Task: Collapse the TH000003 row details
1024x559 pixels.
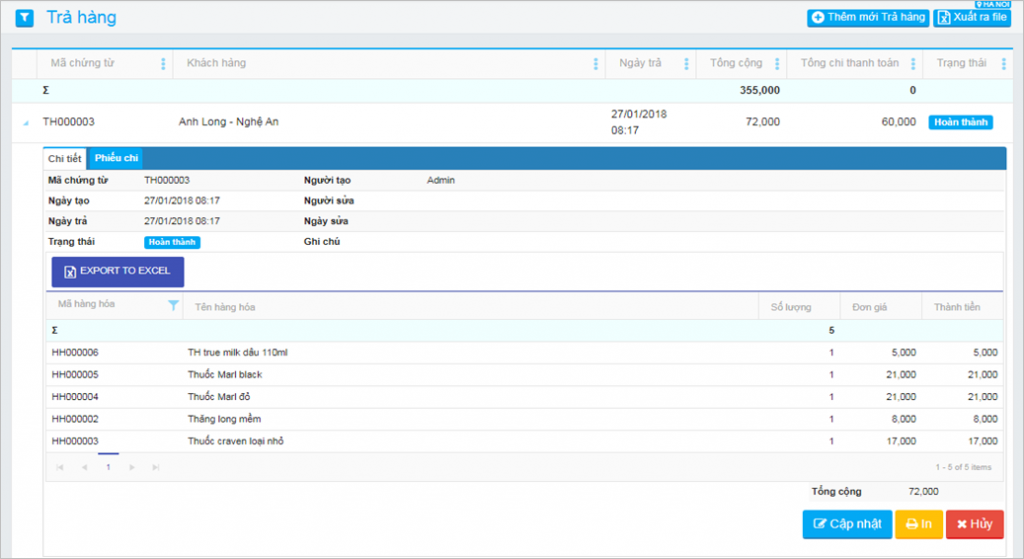Action: [x=26, y=123]
